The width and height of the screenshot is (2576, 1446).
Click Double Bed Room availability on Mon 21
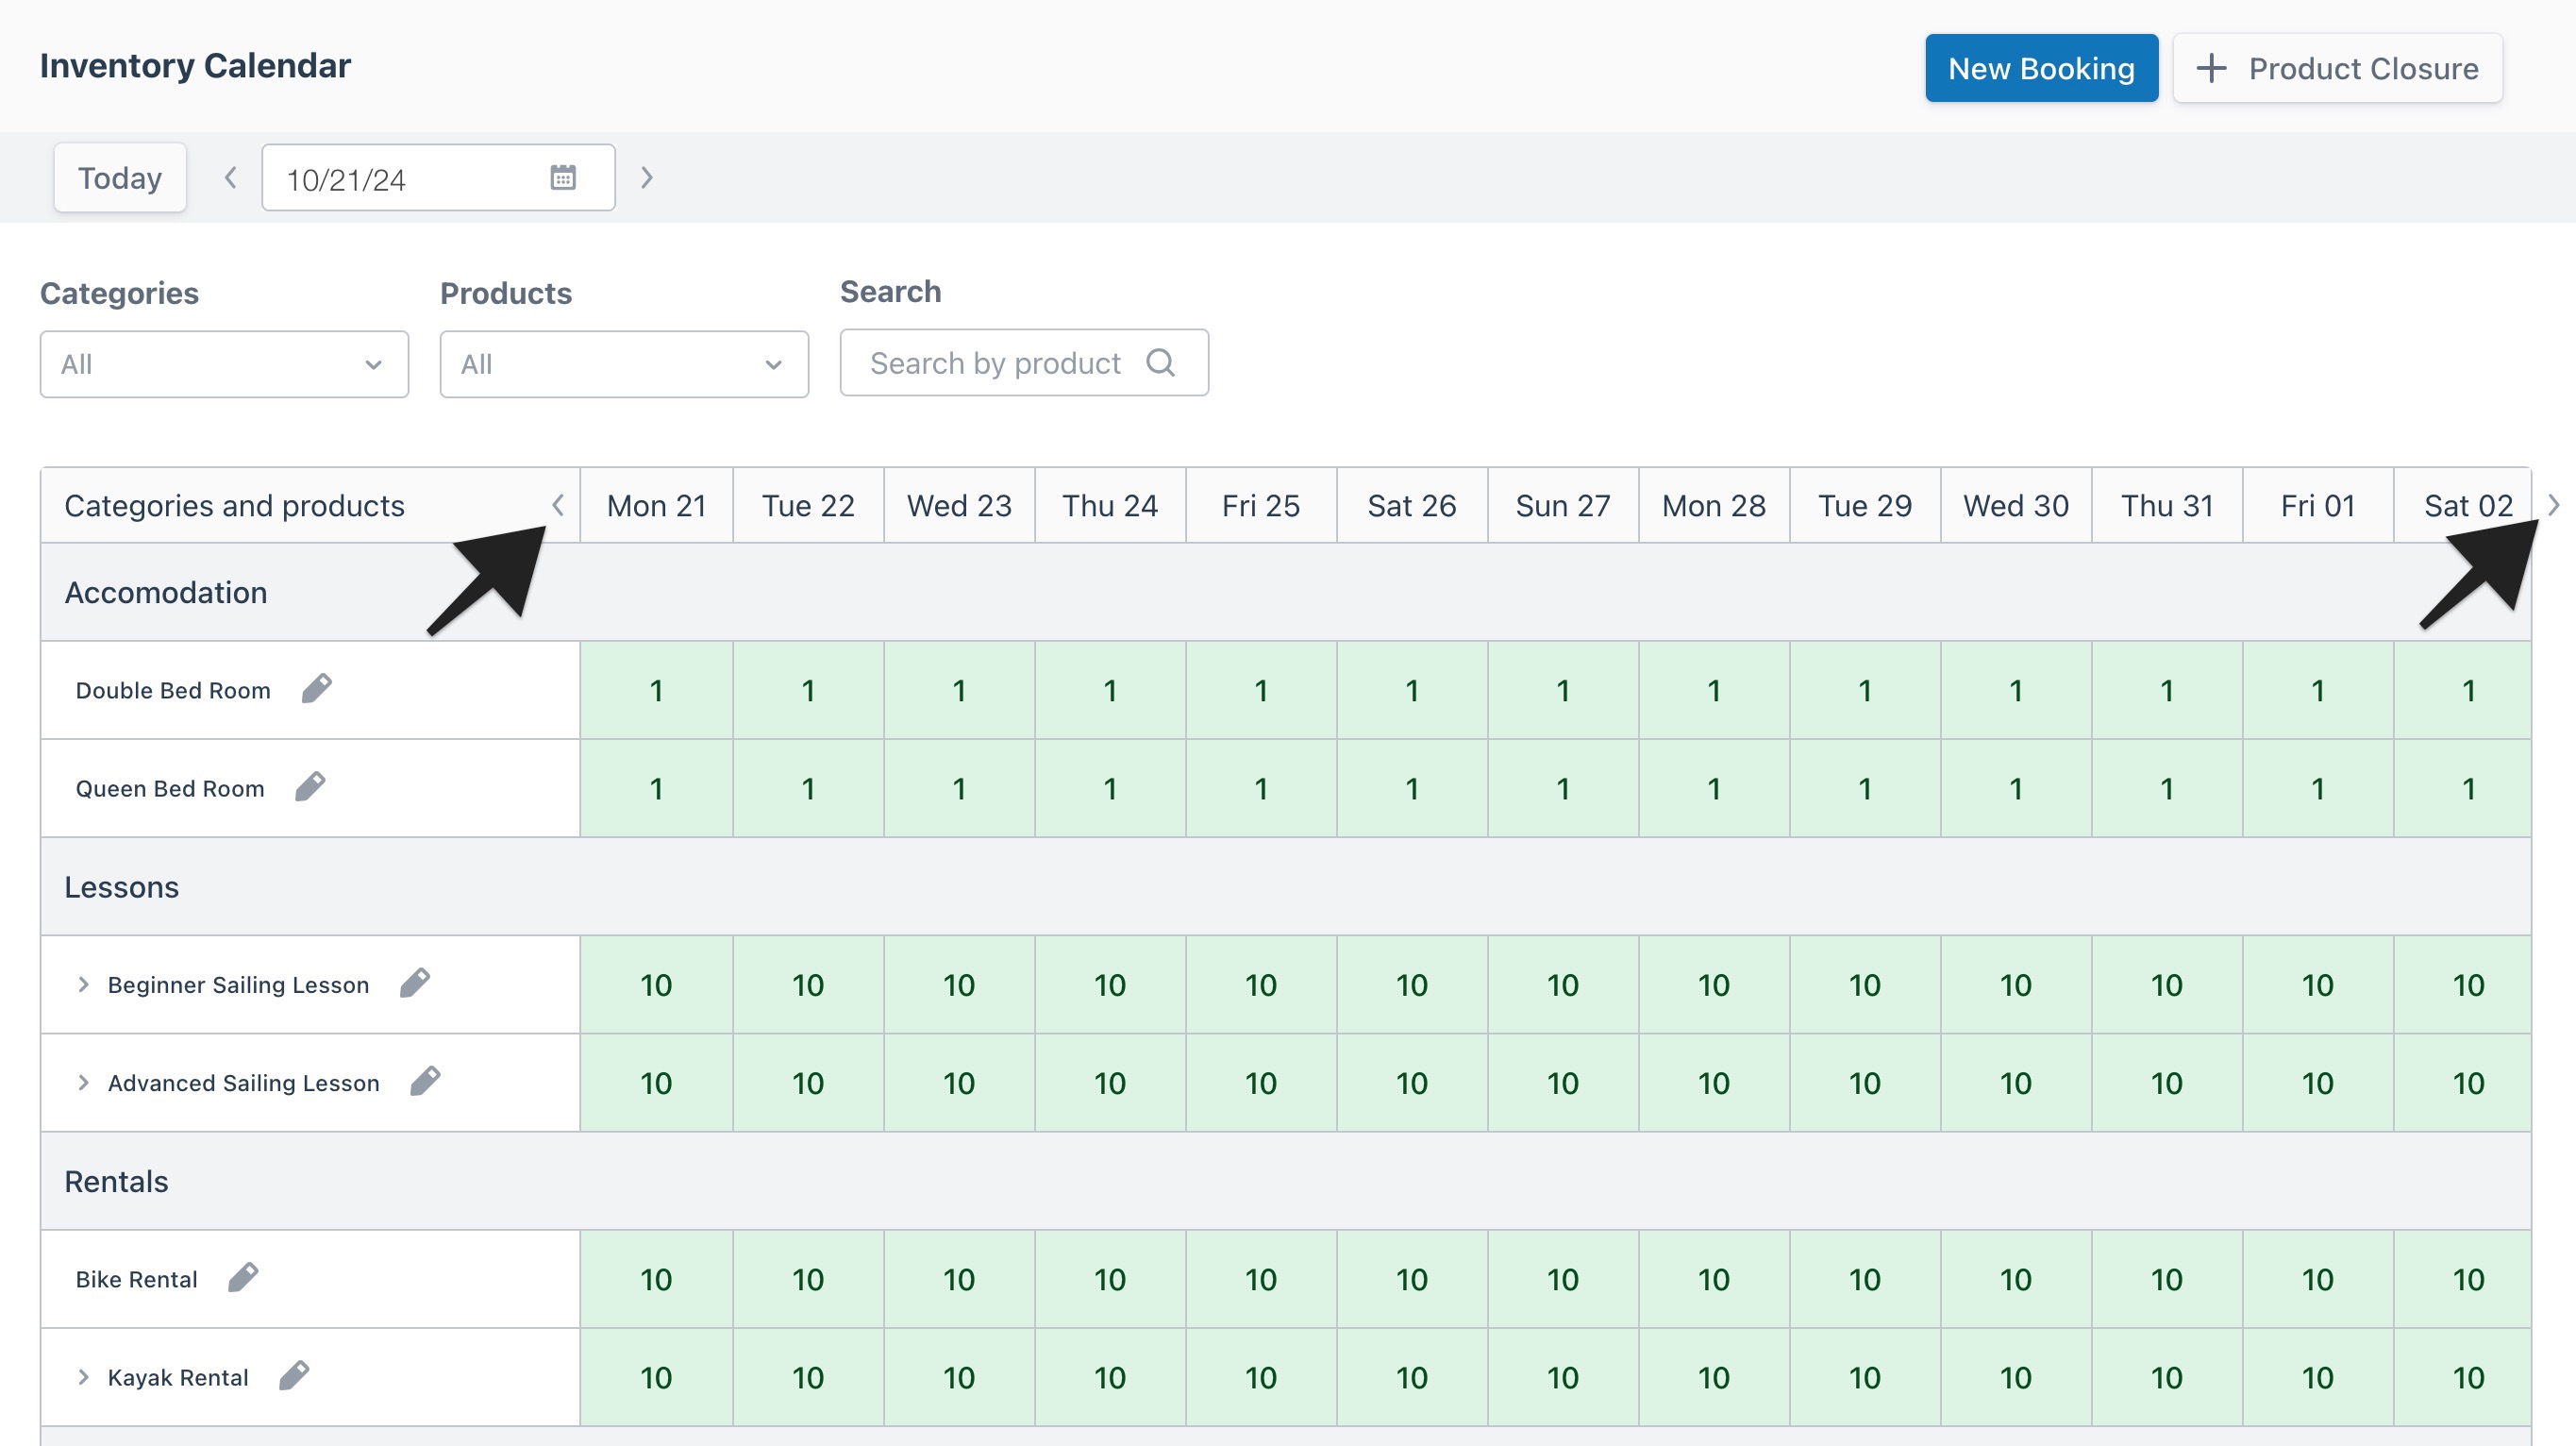(657, 690)
